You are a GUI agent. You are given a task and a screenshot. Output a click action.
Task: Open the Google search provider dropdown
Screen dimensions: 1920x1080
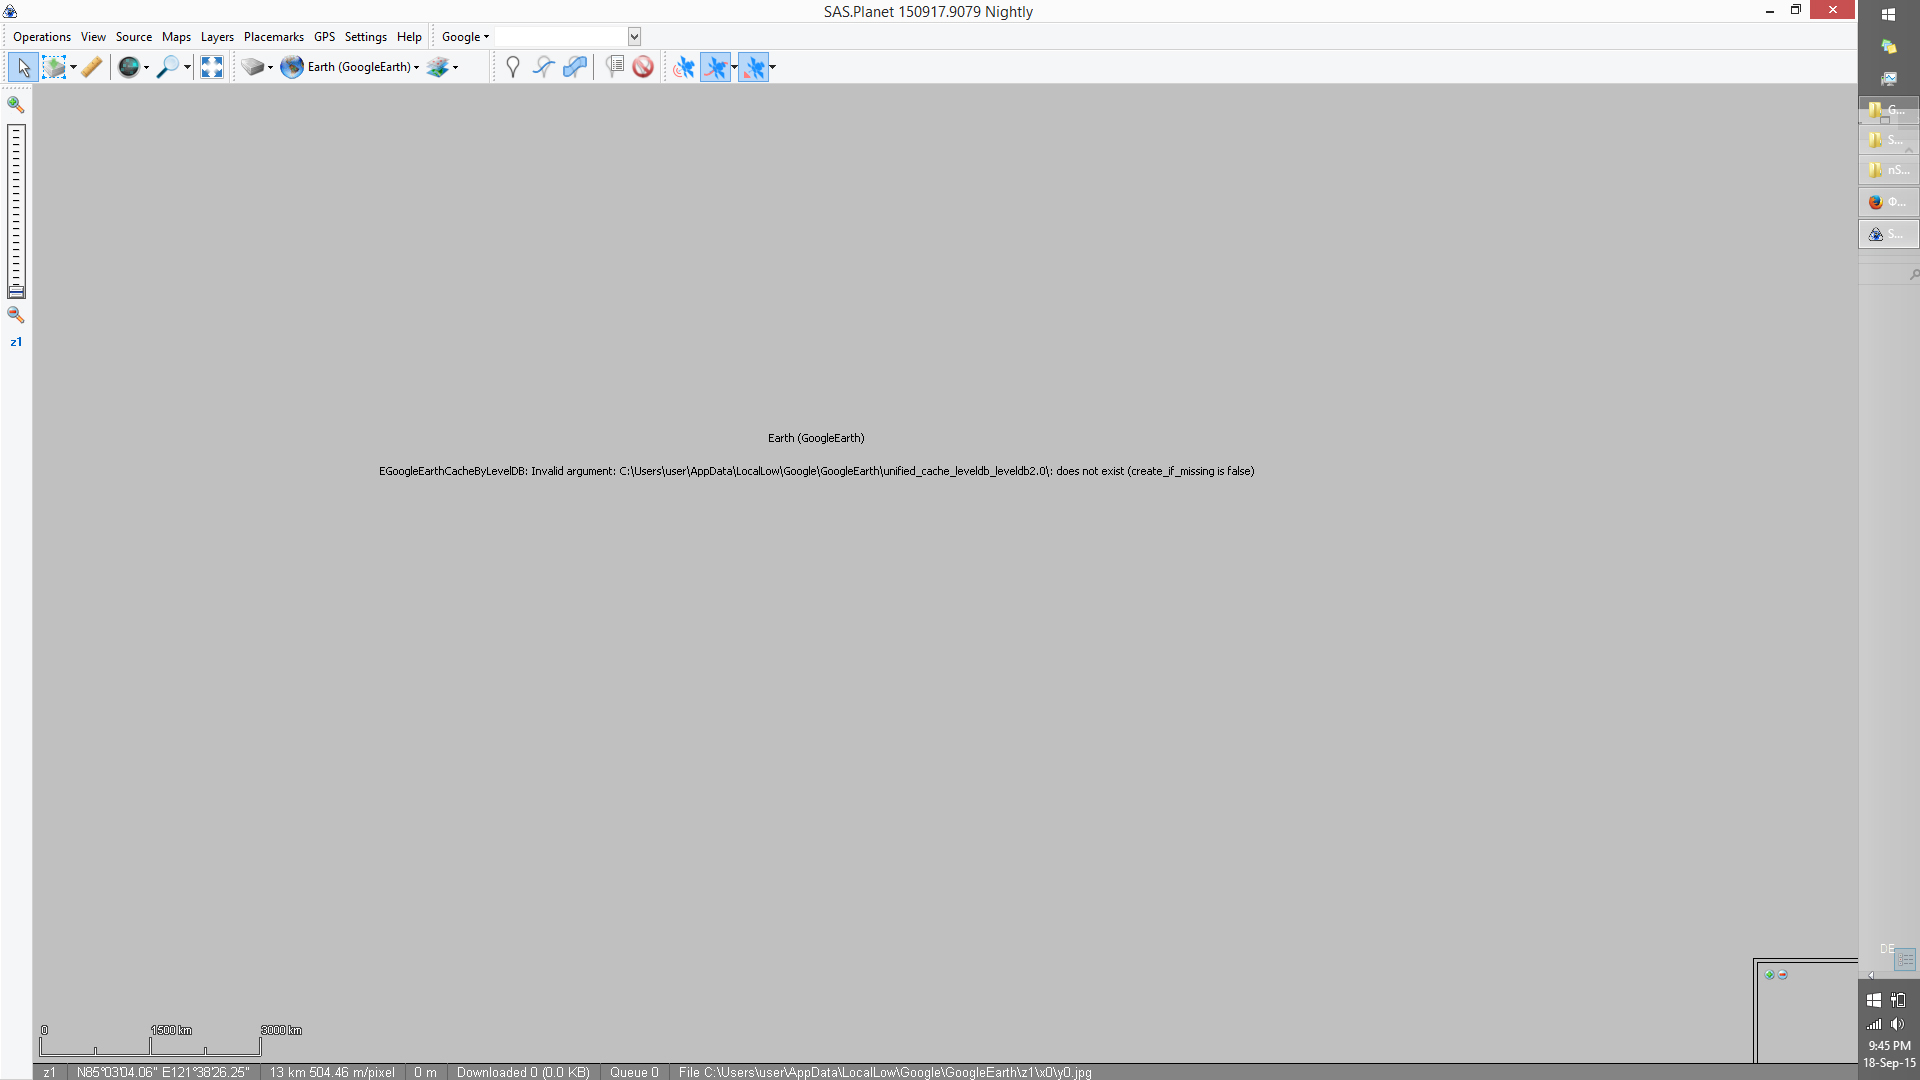click(465, 37)
